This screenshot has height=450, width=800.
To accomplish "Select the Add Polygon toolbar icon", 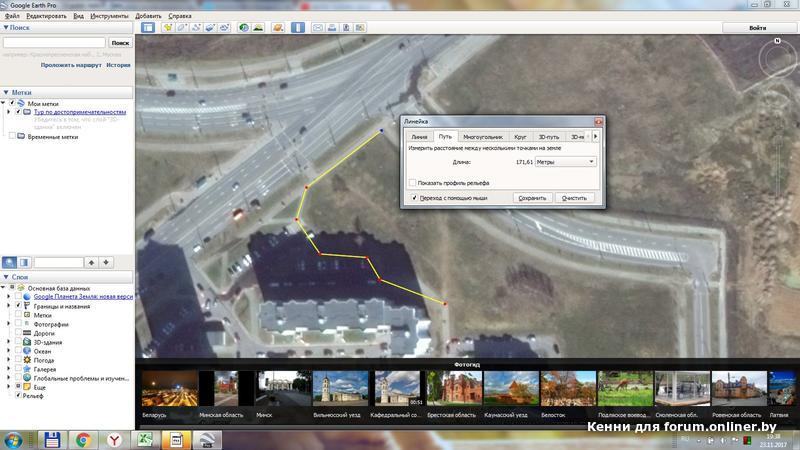I will click(x=182, y=28).
